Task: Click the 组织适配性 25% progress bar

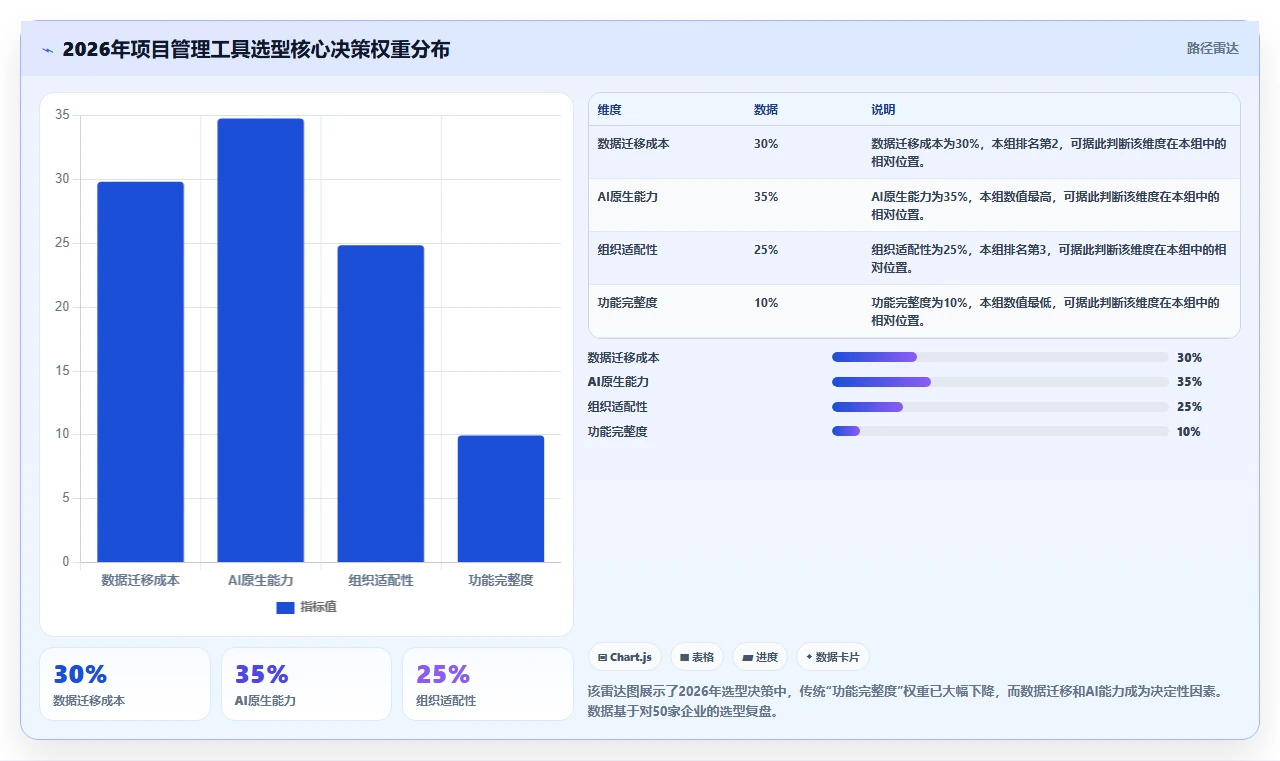Action: (x=1000, y=407)
